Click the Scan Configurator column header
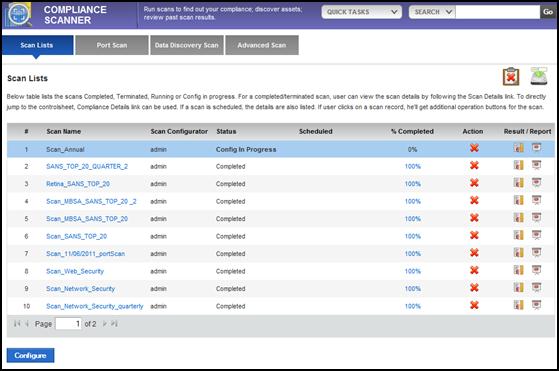The image size is (559, 371). pyautogui.click(x=179, y=132)
